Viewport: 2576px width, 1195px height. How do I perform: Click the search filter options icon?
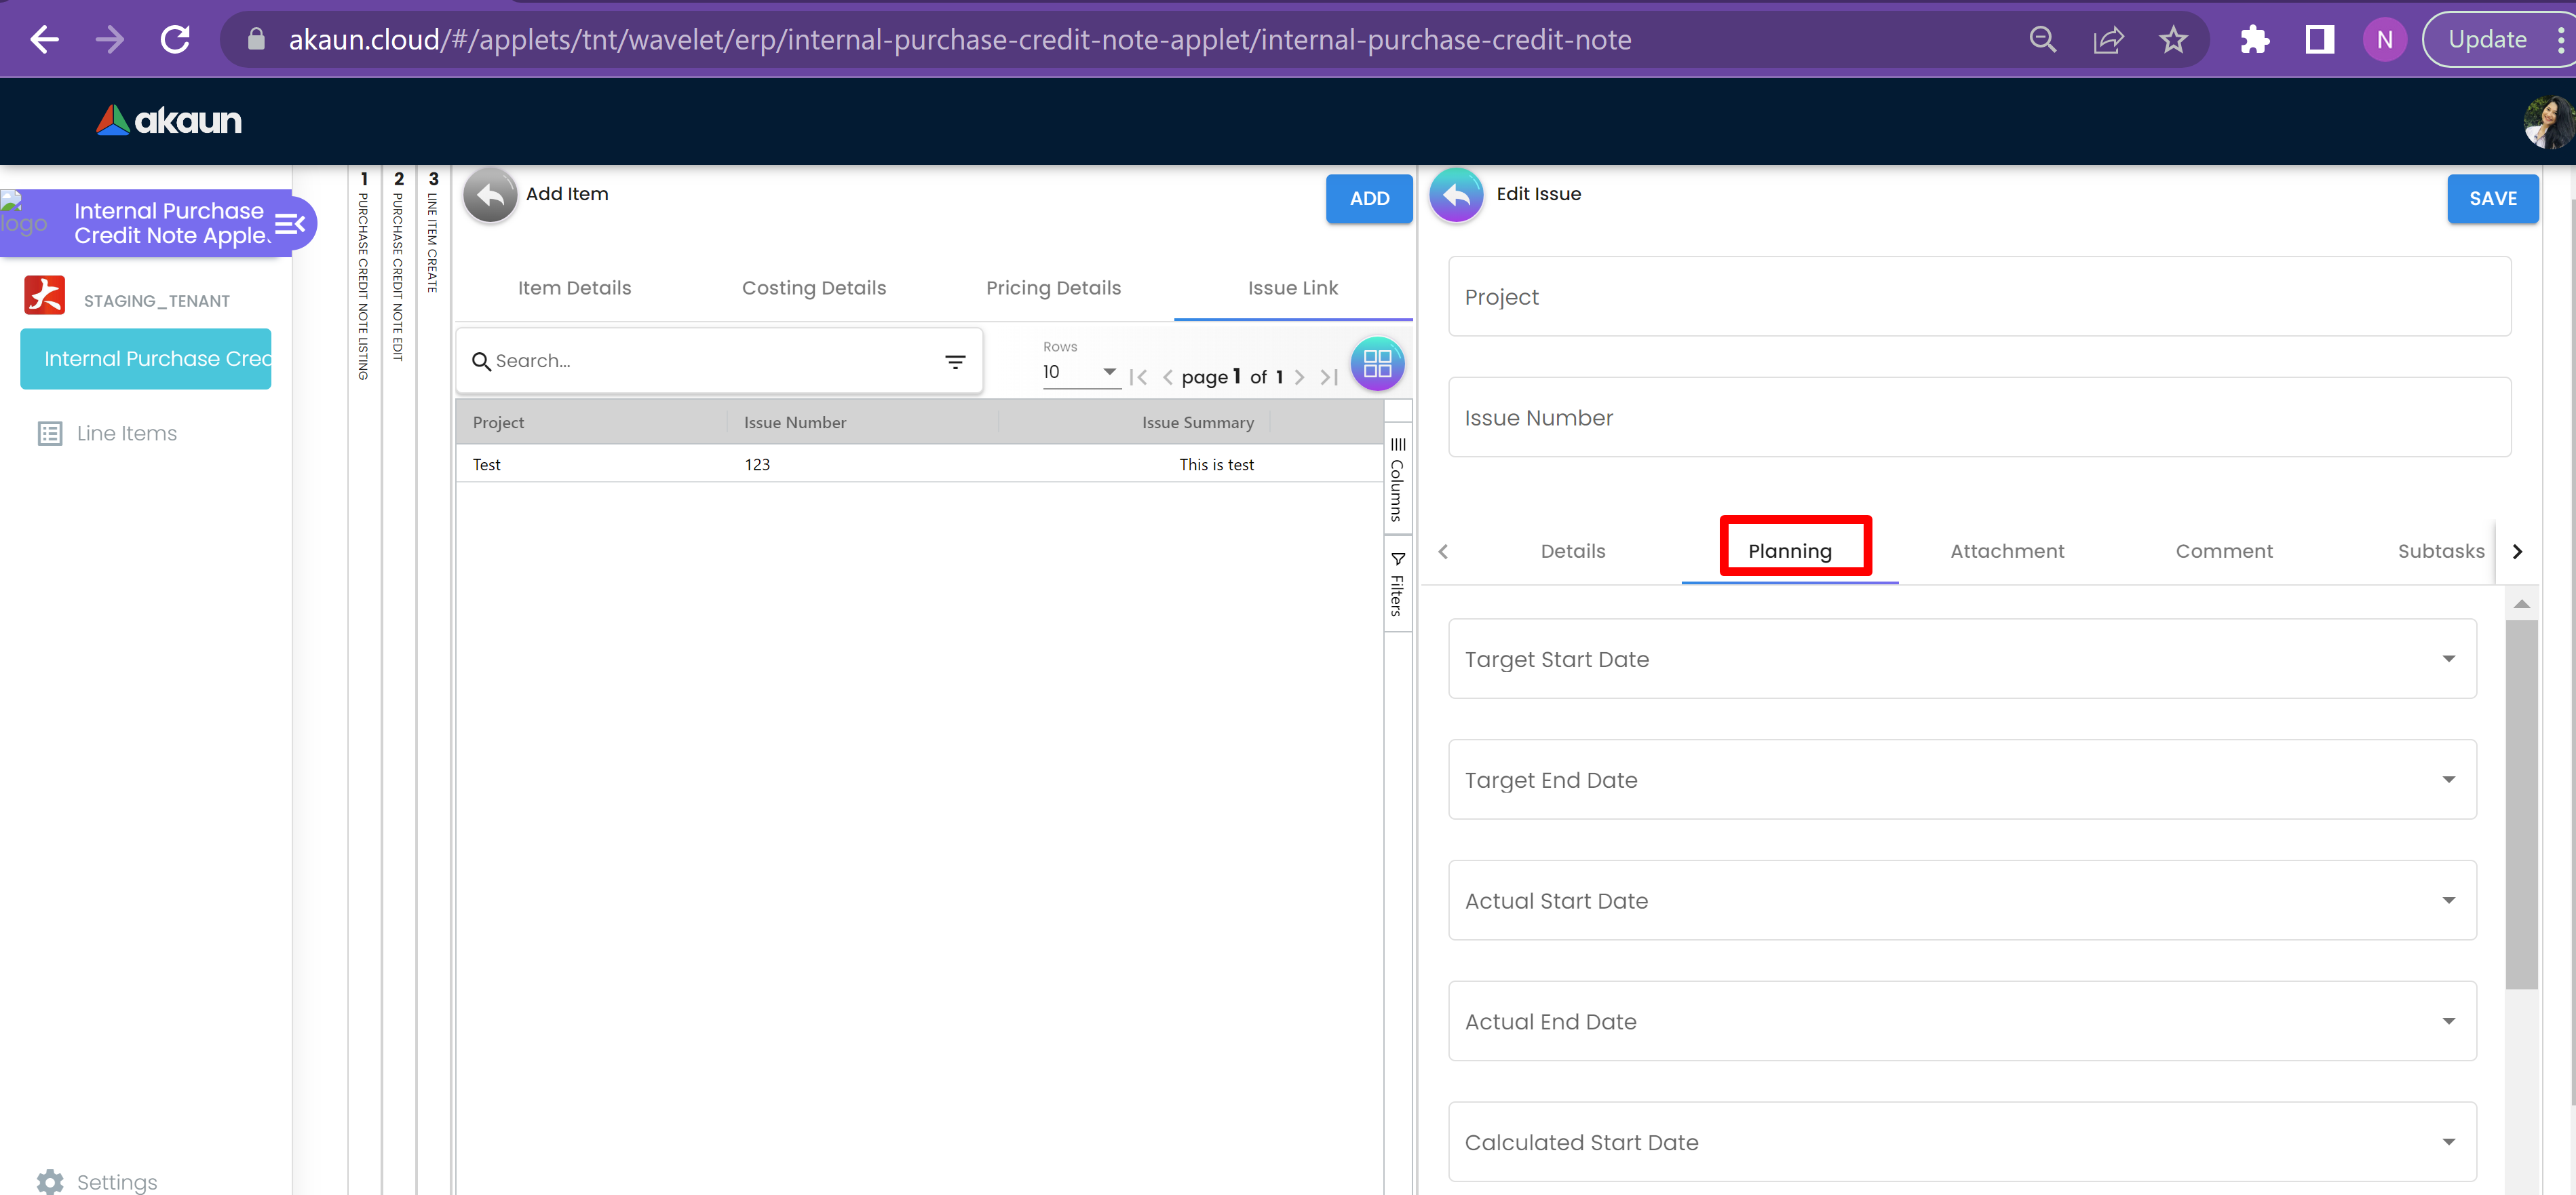tap(955, 362)
